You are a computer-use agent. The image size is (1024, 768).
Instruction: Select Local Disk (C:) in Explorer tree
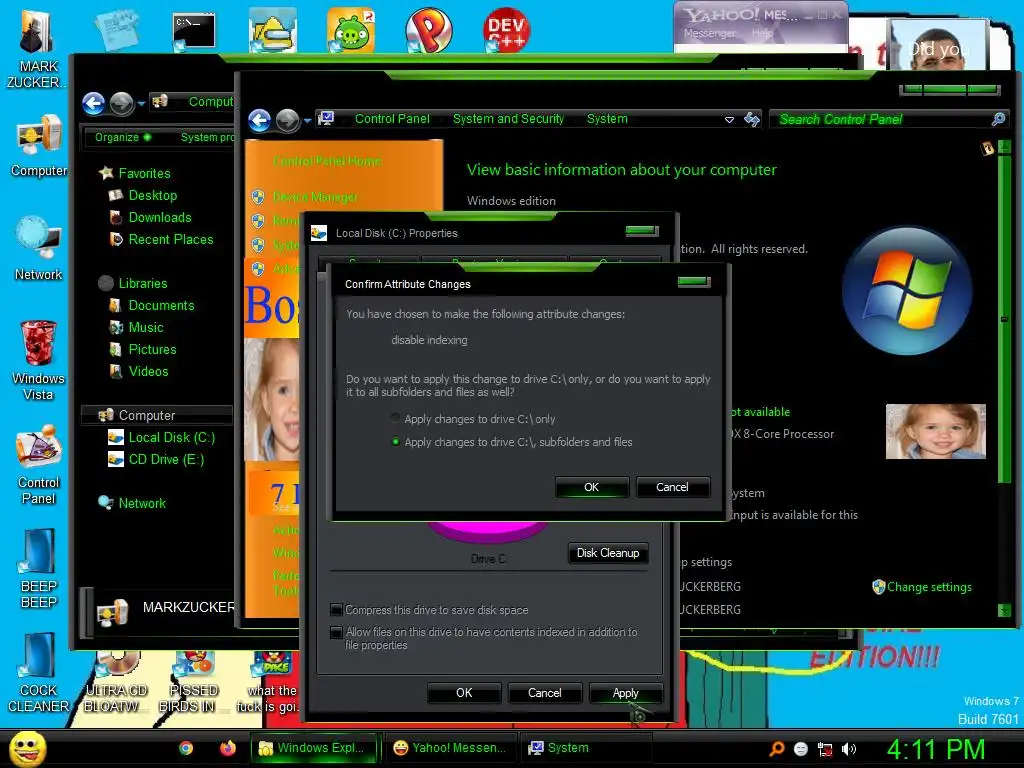[172, 438]
